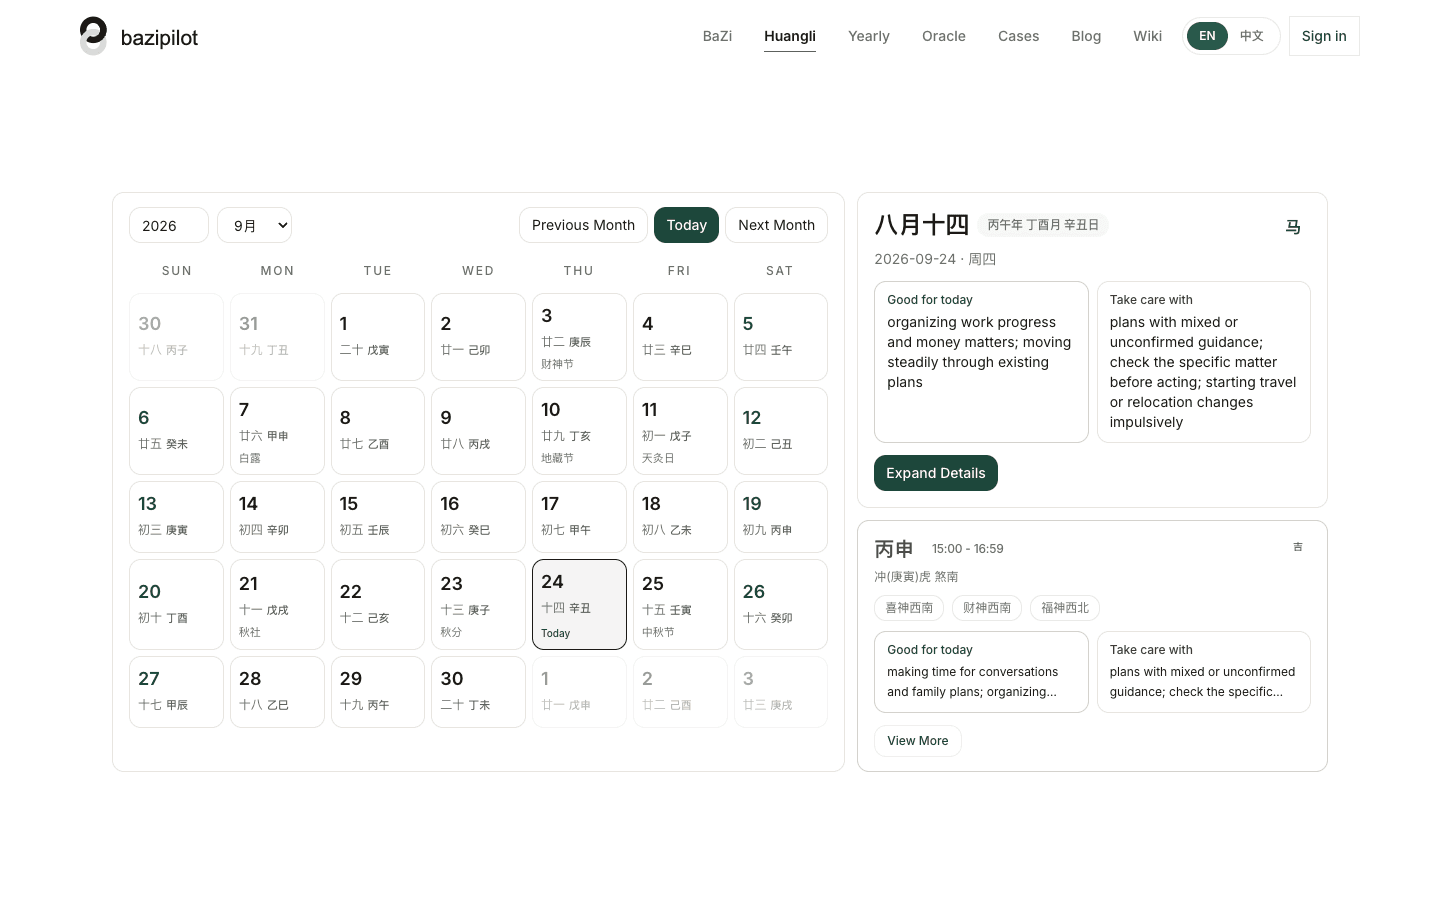Select greyed August 30 cell

[176, 337]
